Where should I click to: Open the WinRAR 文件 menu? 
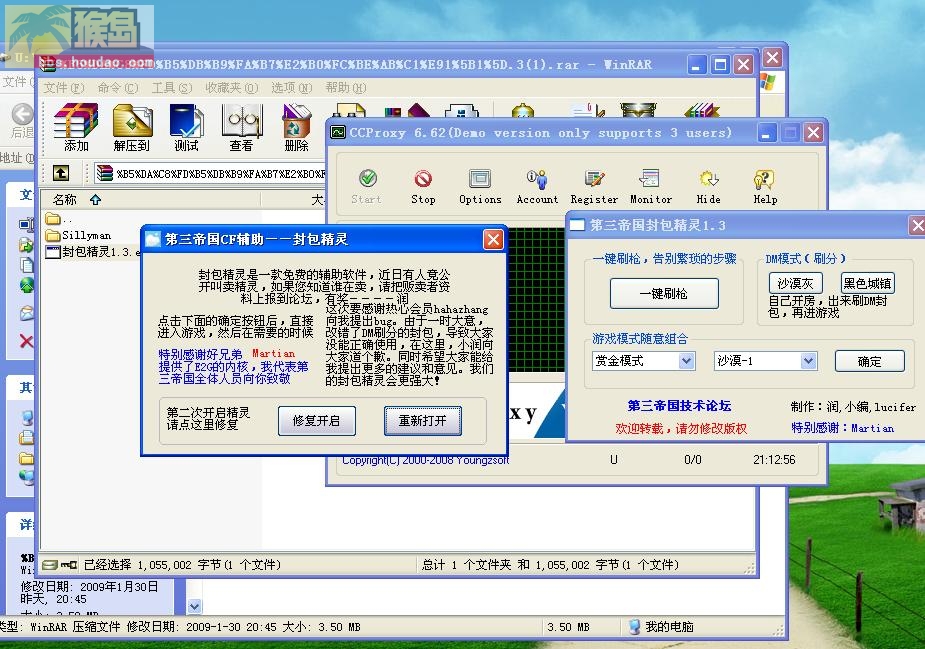(63, 88)
